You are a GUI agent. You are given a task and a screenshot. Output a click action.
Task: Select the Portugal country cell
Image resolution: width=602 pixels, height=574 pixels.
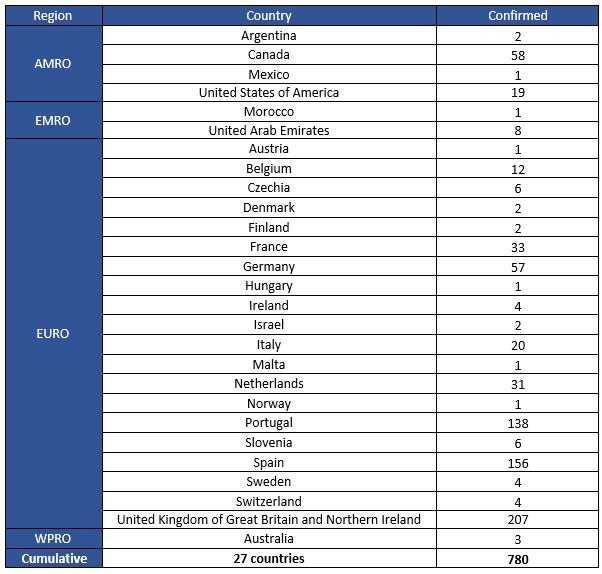[268, 423]
